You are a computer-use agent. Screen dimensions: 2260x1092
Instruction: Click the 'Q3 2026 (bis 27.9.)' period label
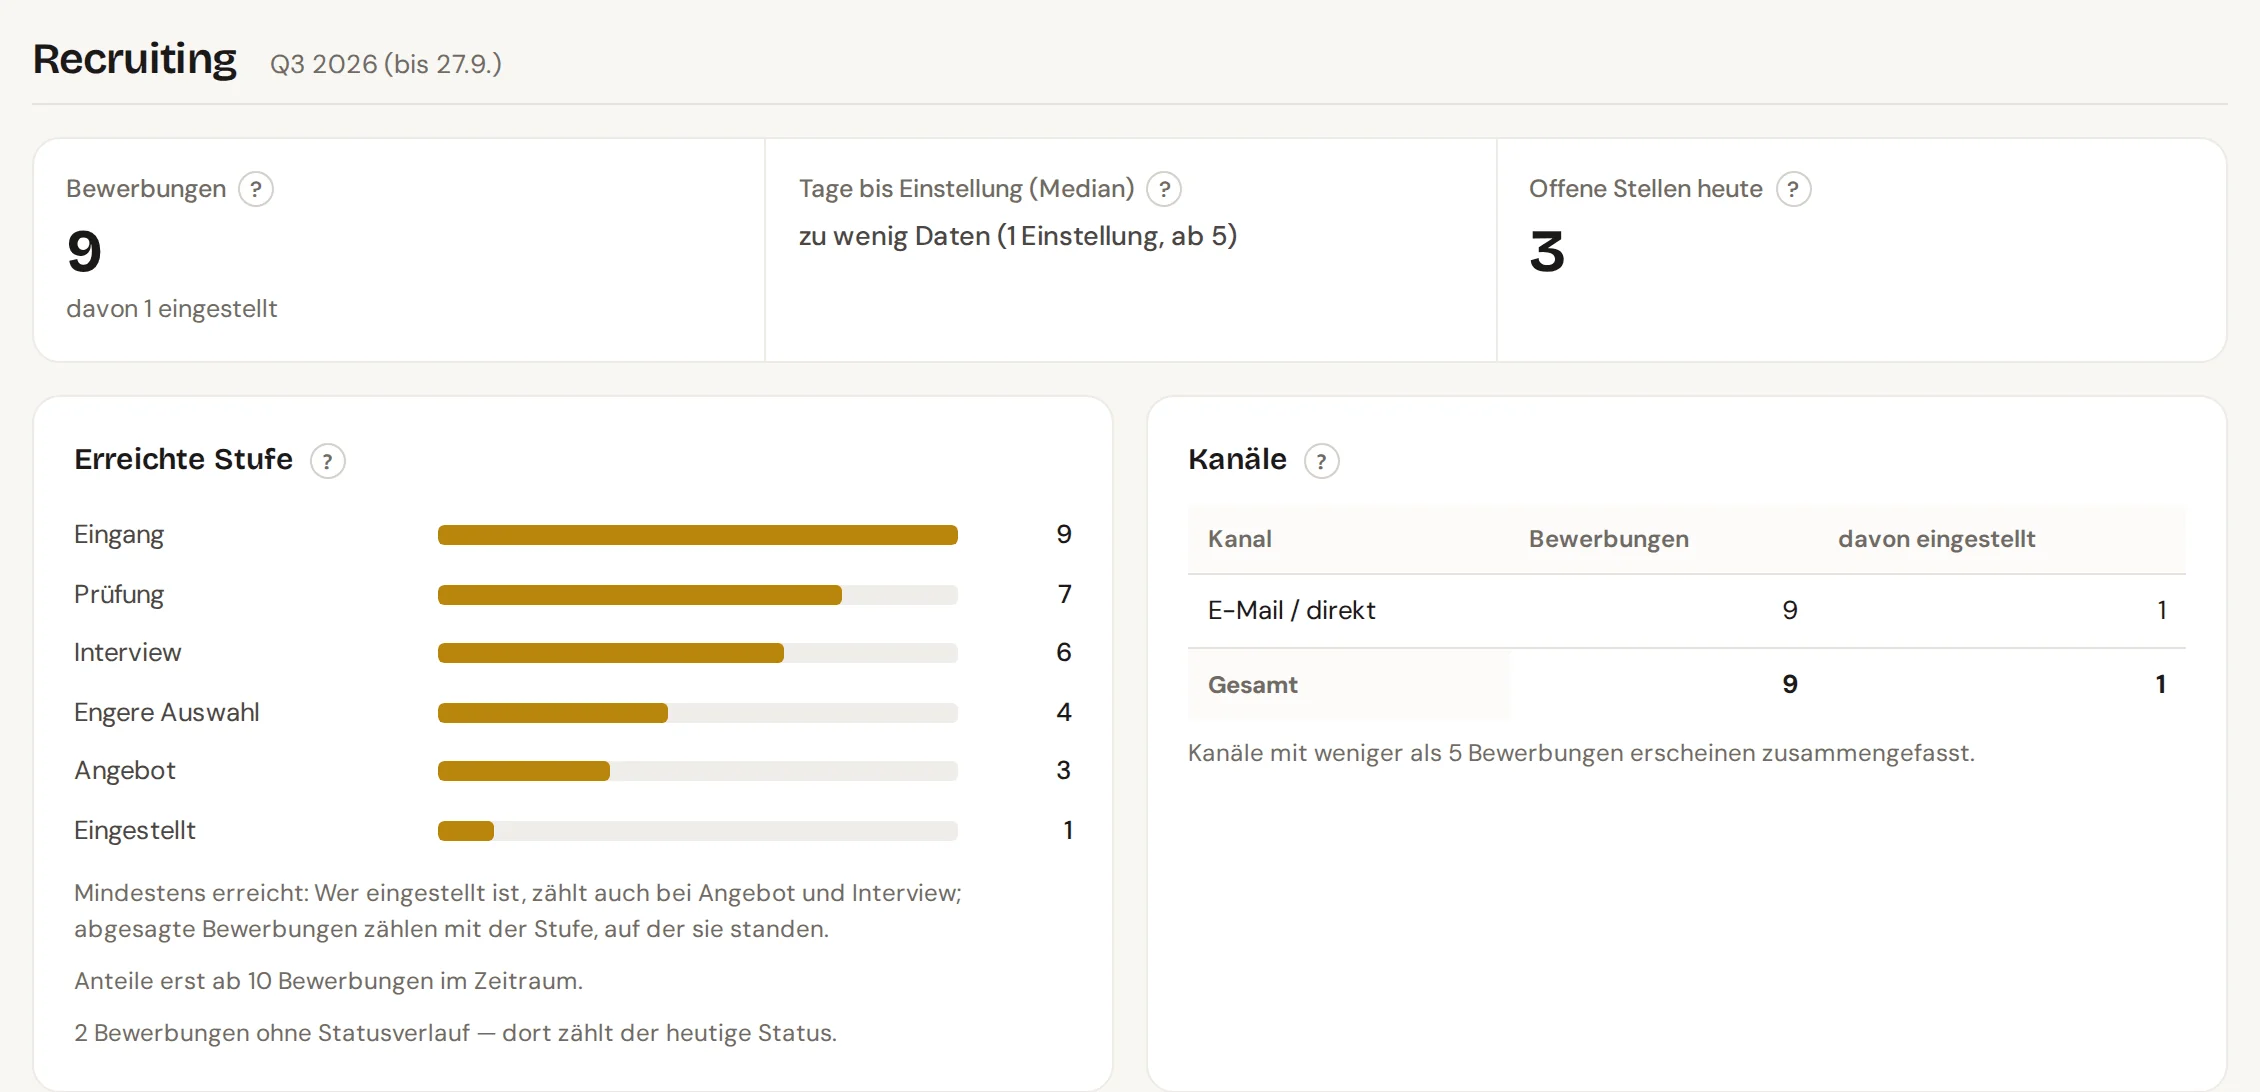386,64
